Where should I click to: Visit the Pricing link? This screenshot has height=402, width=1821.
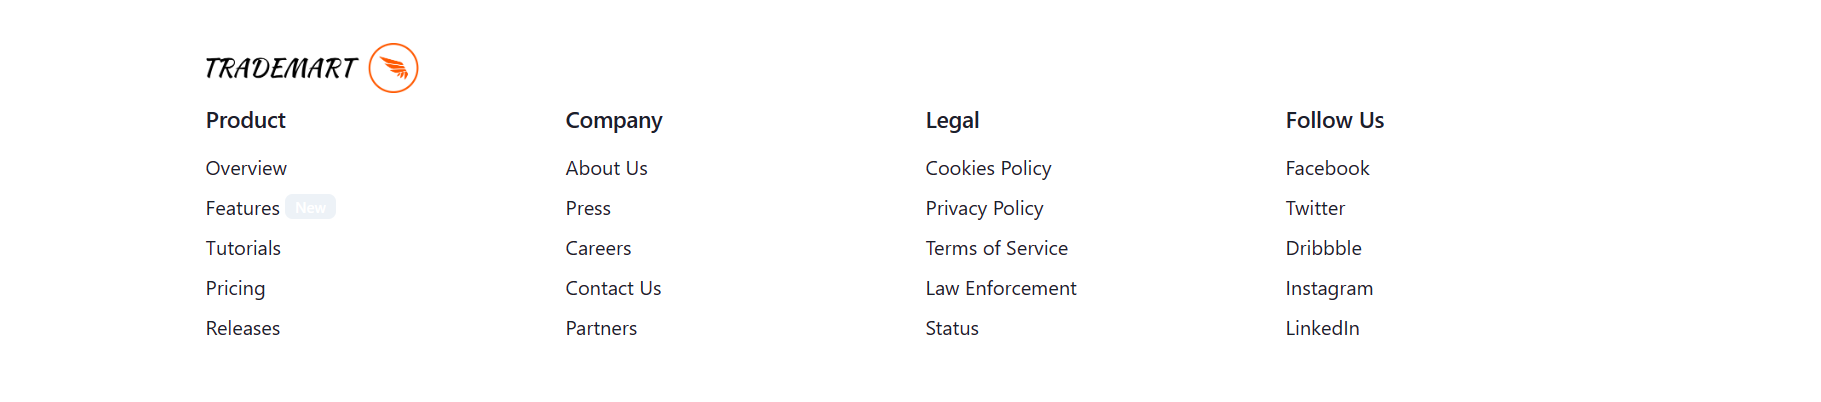(x=235, y=288)
